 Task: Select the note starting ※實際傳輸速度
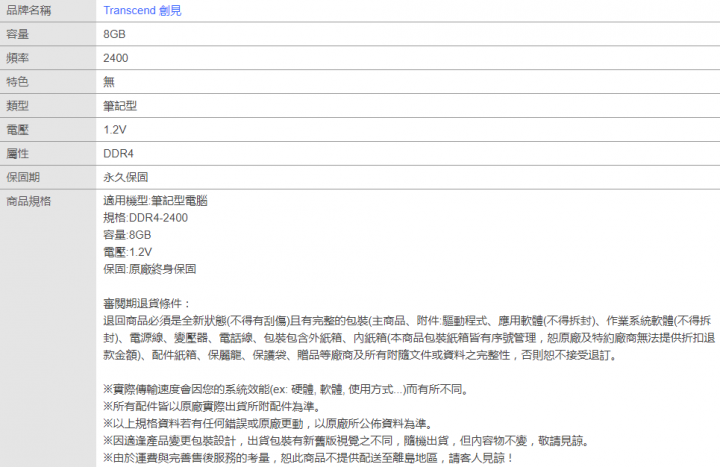click(287, 389)
